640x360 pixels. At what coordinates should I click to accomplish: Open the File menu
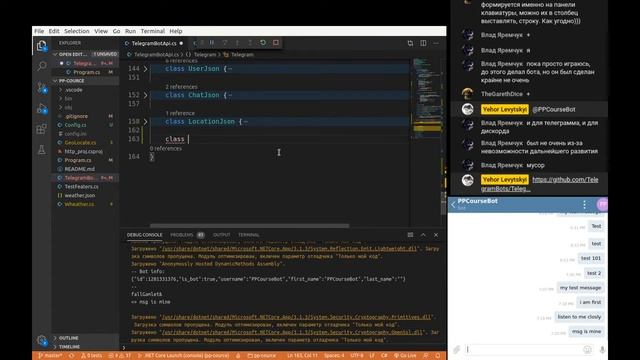point(39,31)
